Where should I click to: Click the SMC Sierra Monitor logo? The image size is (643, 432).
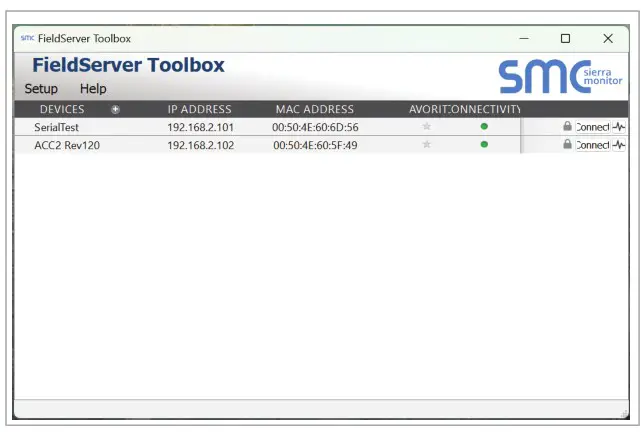click(560, 76)
